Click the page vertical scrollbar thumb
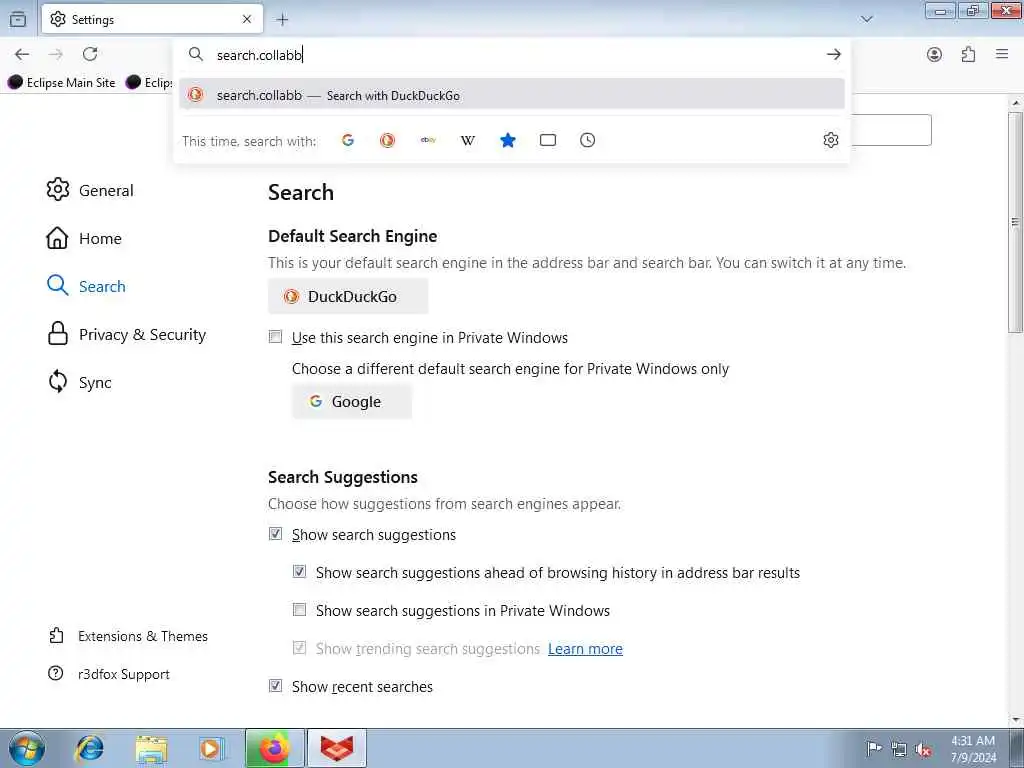Screen dimensions: 1024x768 [1015, 222]
